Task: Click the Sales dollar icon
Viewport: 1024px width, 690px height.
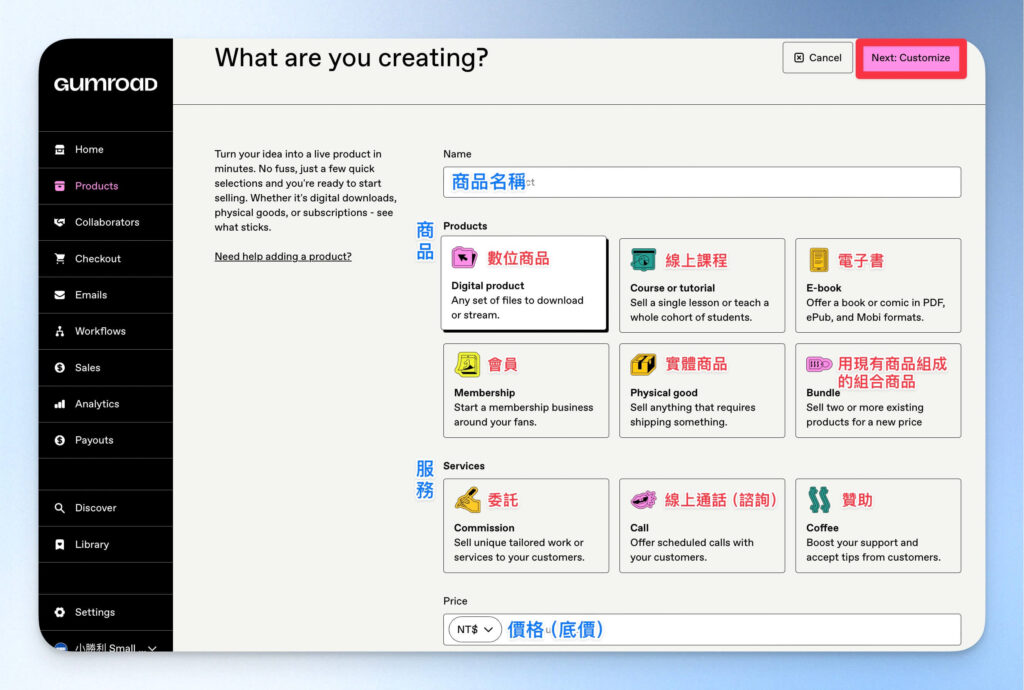Action: 59,368
